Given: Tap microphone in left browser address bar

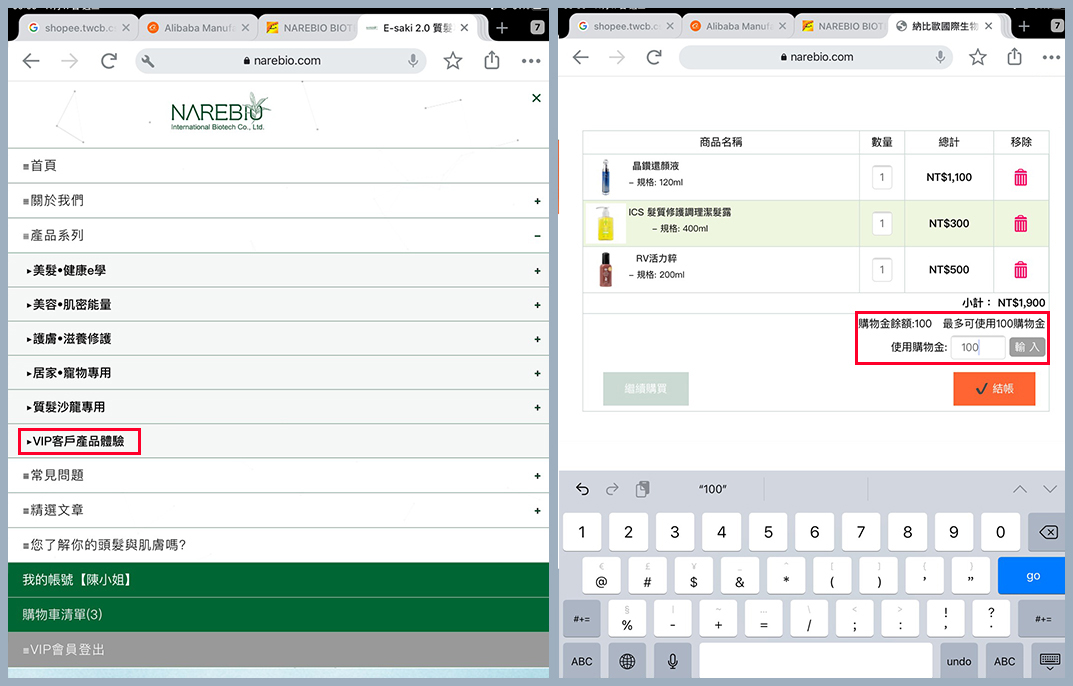Looking at the screenshot, I should point(413,60).
